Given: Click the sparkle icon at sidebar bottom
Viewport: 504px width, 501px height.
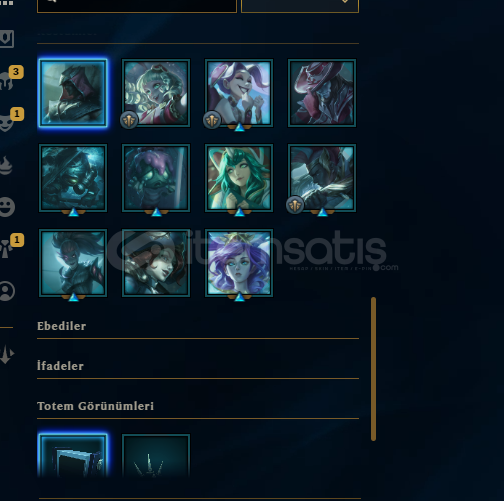Looking at the screenshot, I should tap(7, 354).
